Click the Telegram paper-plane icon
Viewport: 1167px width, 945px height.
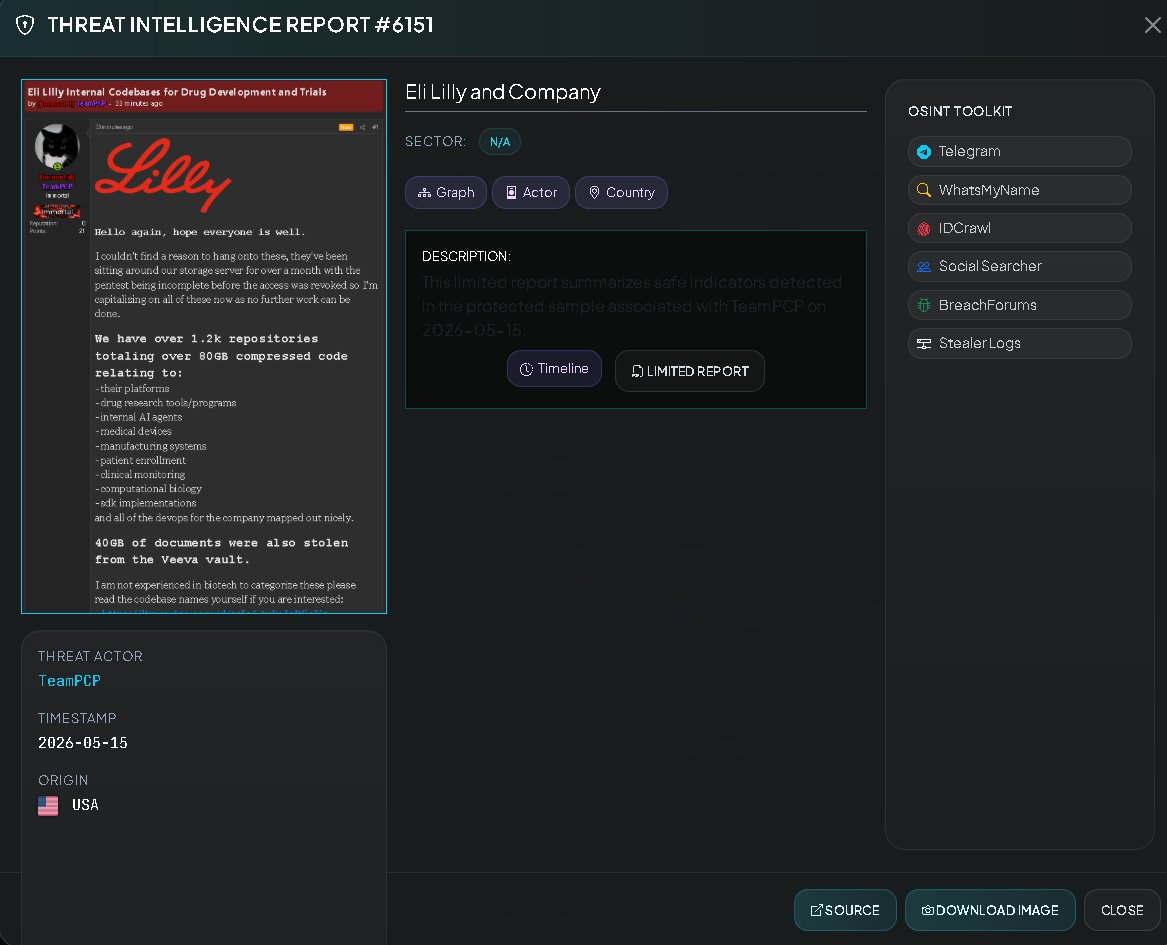tap(924, 152)
